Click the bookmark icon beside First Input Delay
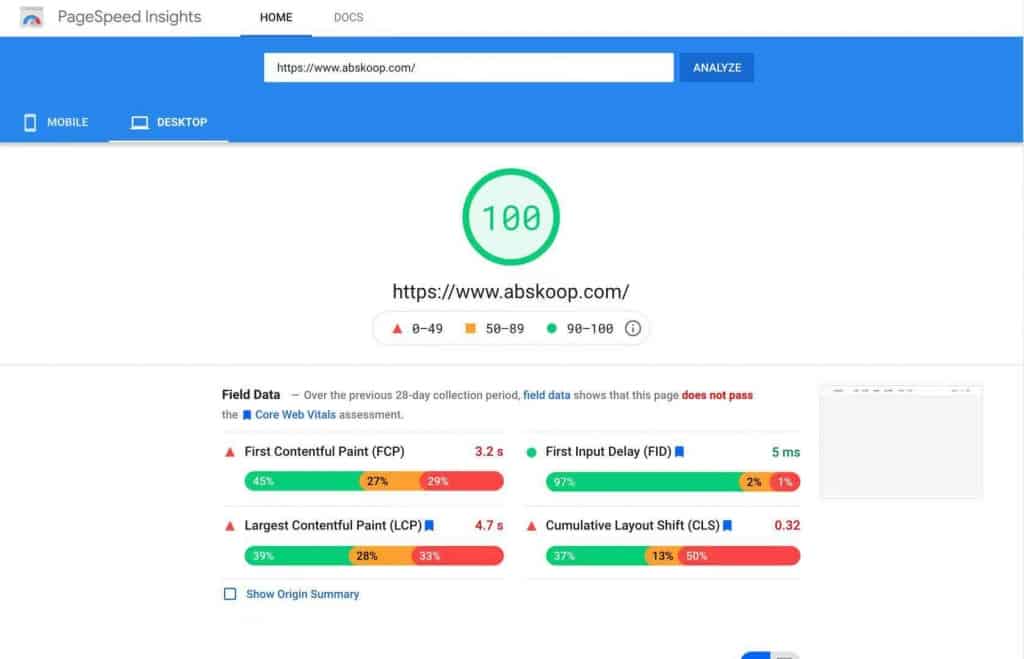The width and height of the screenshot is (1024, 659). click(680, 452)
